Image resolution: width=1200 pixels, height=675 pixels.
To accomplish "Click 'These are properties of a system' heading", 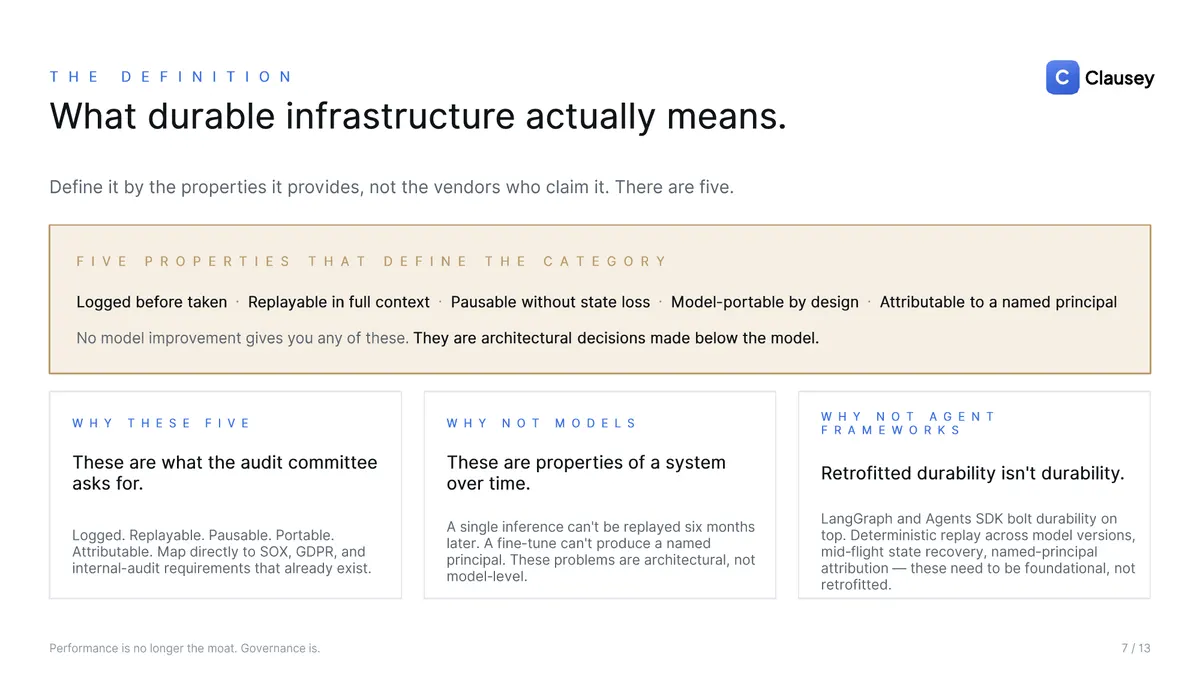I will point(586,473).
